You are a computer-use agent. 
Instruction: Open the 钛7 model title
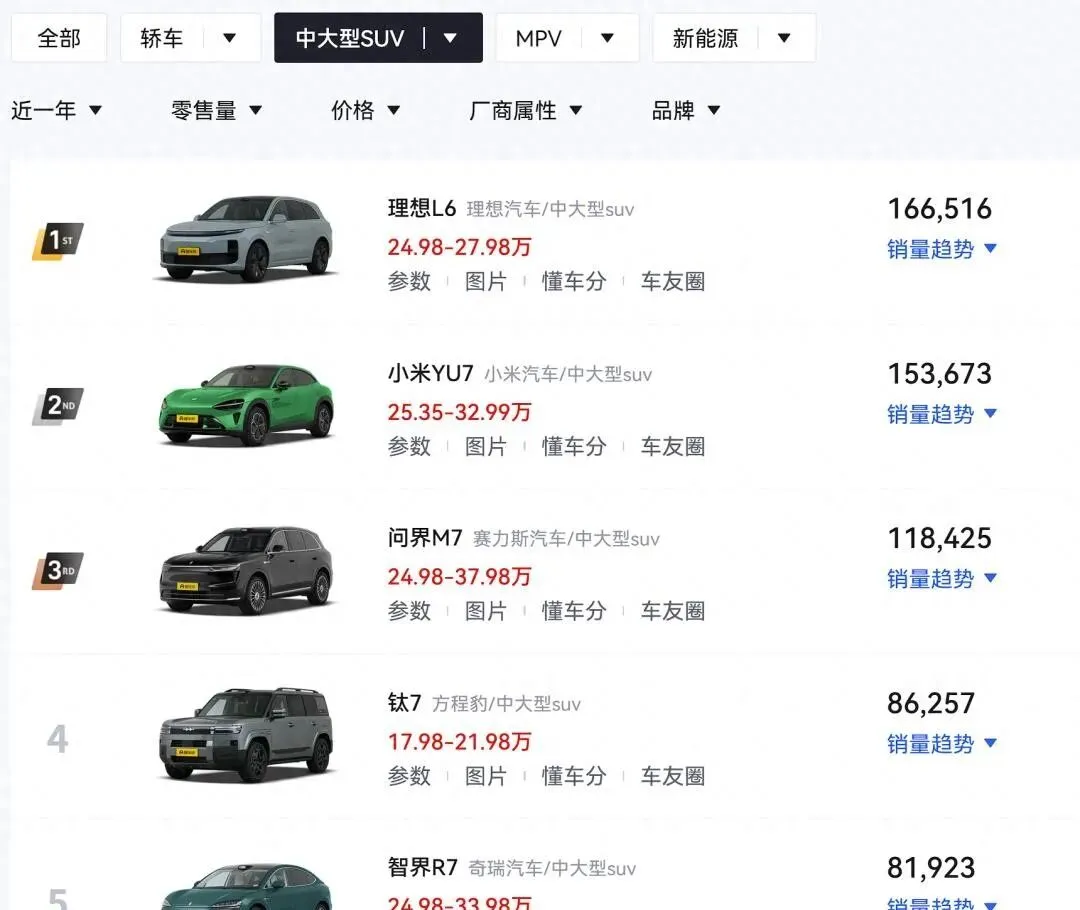click(x=404, y=703)
